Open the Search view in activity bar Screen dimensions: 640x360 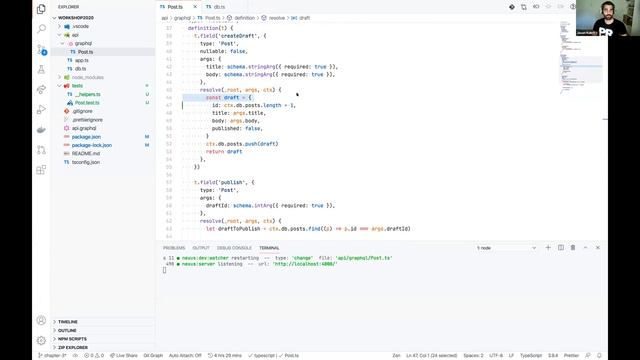pos(41,29)
